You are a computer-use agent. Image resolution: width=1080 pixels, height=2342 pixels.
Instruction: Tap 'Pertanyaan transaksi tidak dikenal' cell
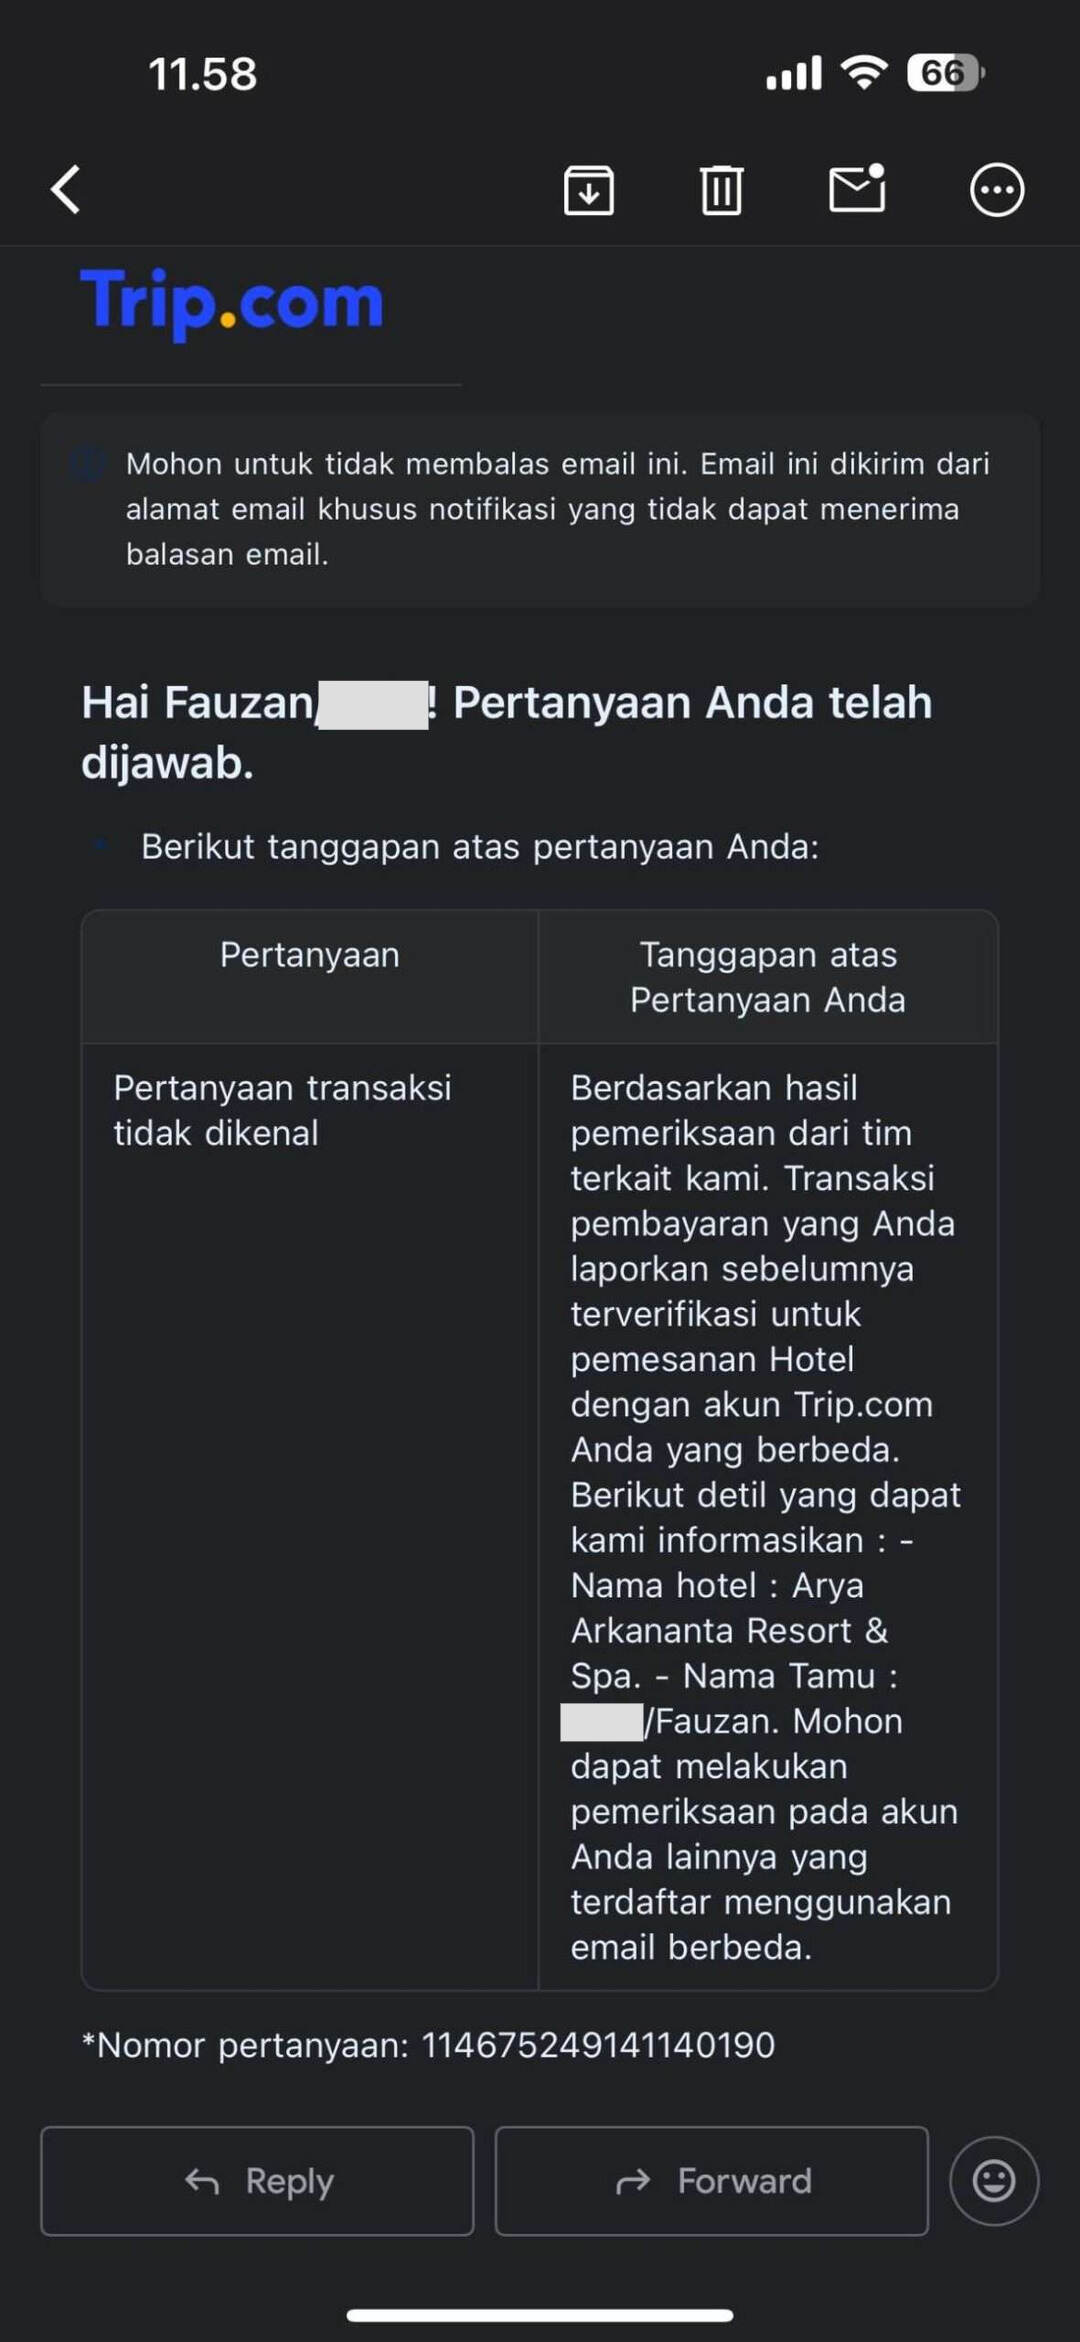282,1110
